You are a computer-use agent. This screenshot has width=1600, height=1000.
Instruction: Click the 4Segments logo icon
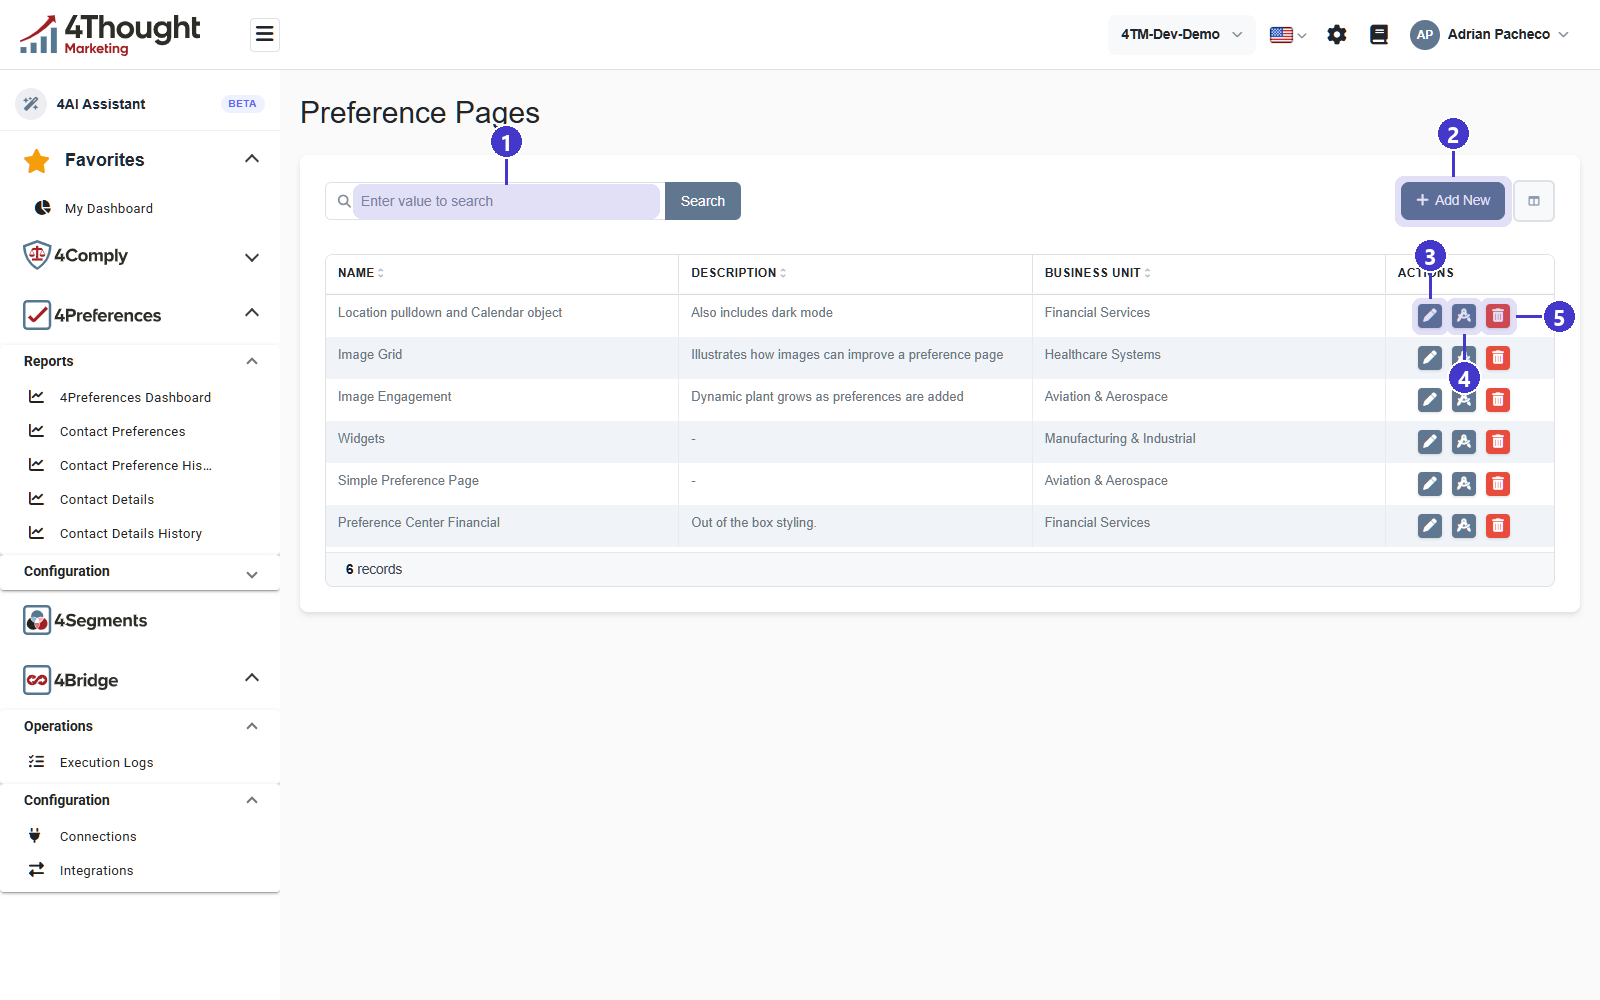tap(37, 620)
